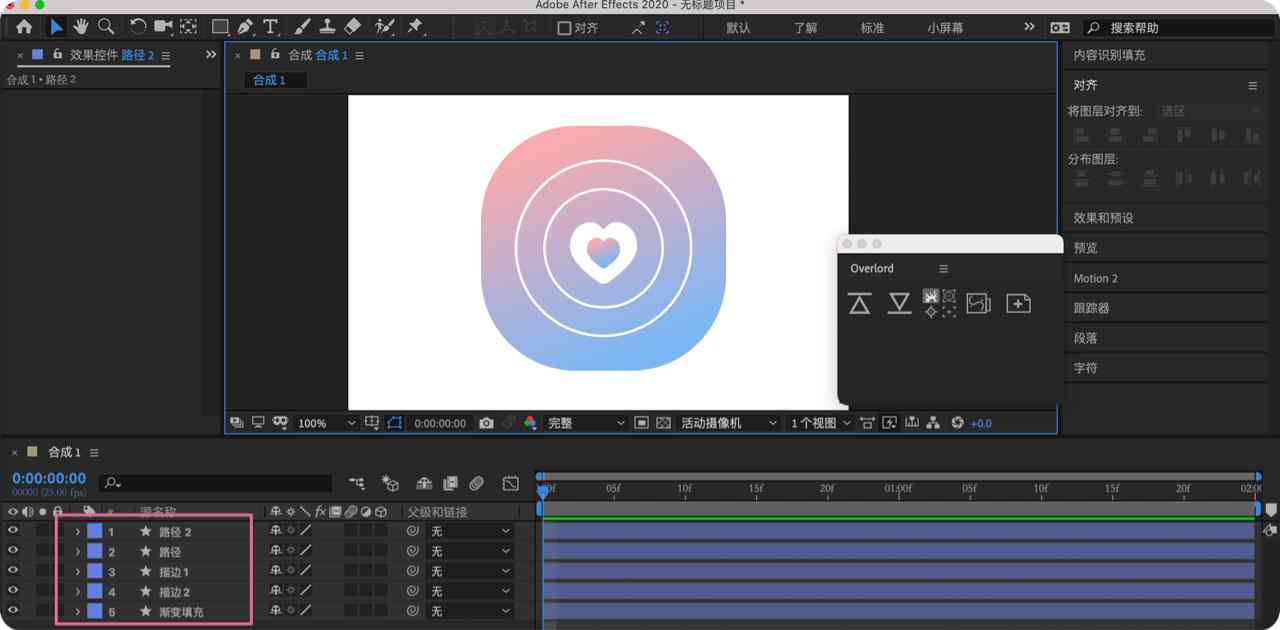Screen dimensions: 1280x630
Task: Click the Home icon in the toolbar
Action: pos(25,27)
